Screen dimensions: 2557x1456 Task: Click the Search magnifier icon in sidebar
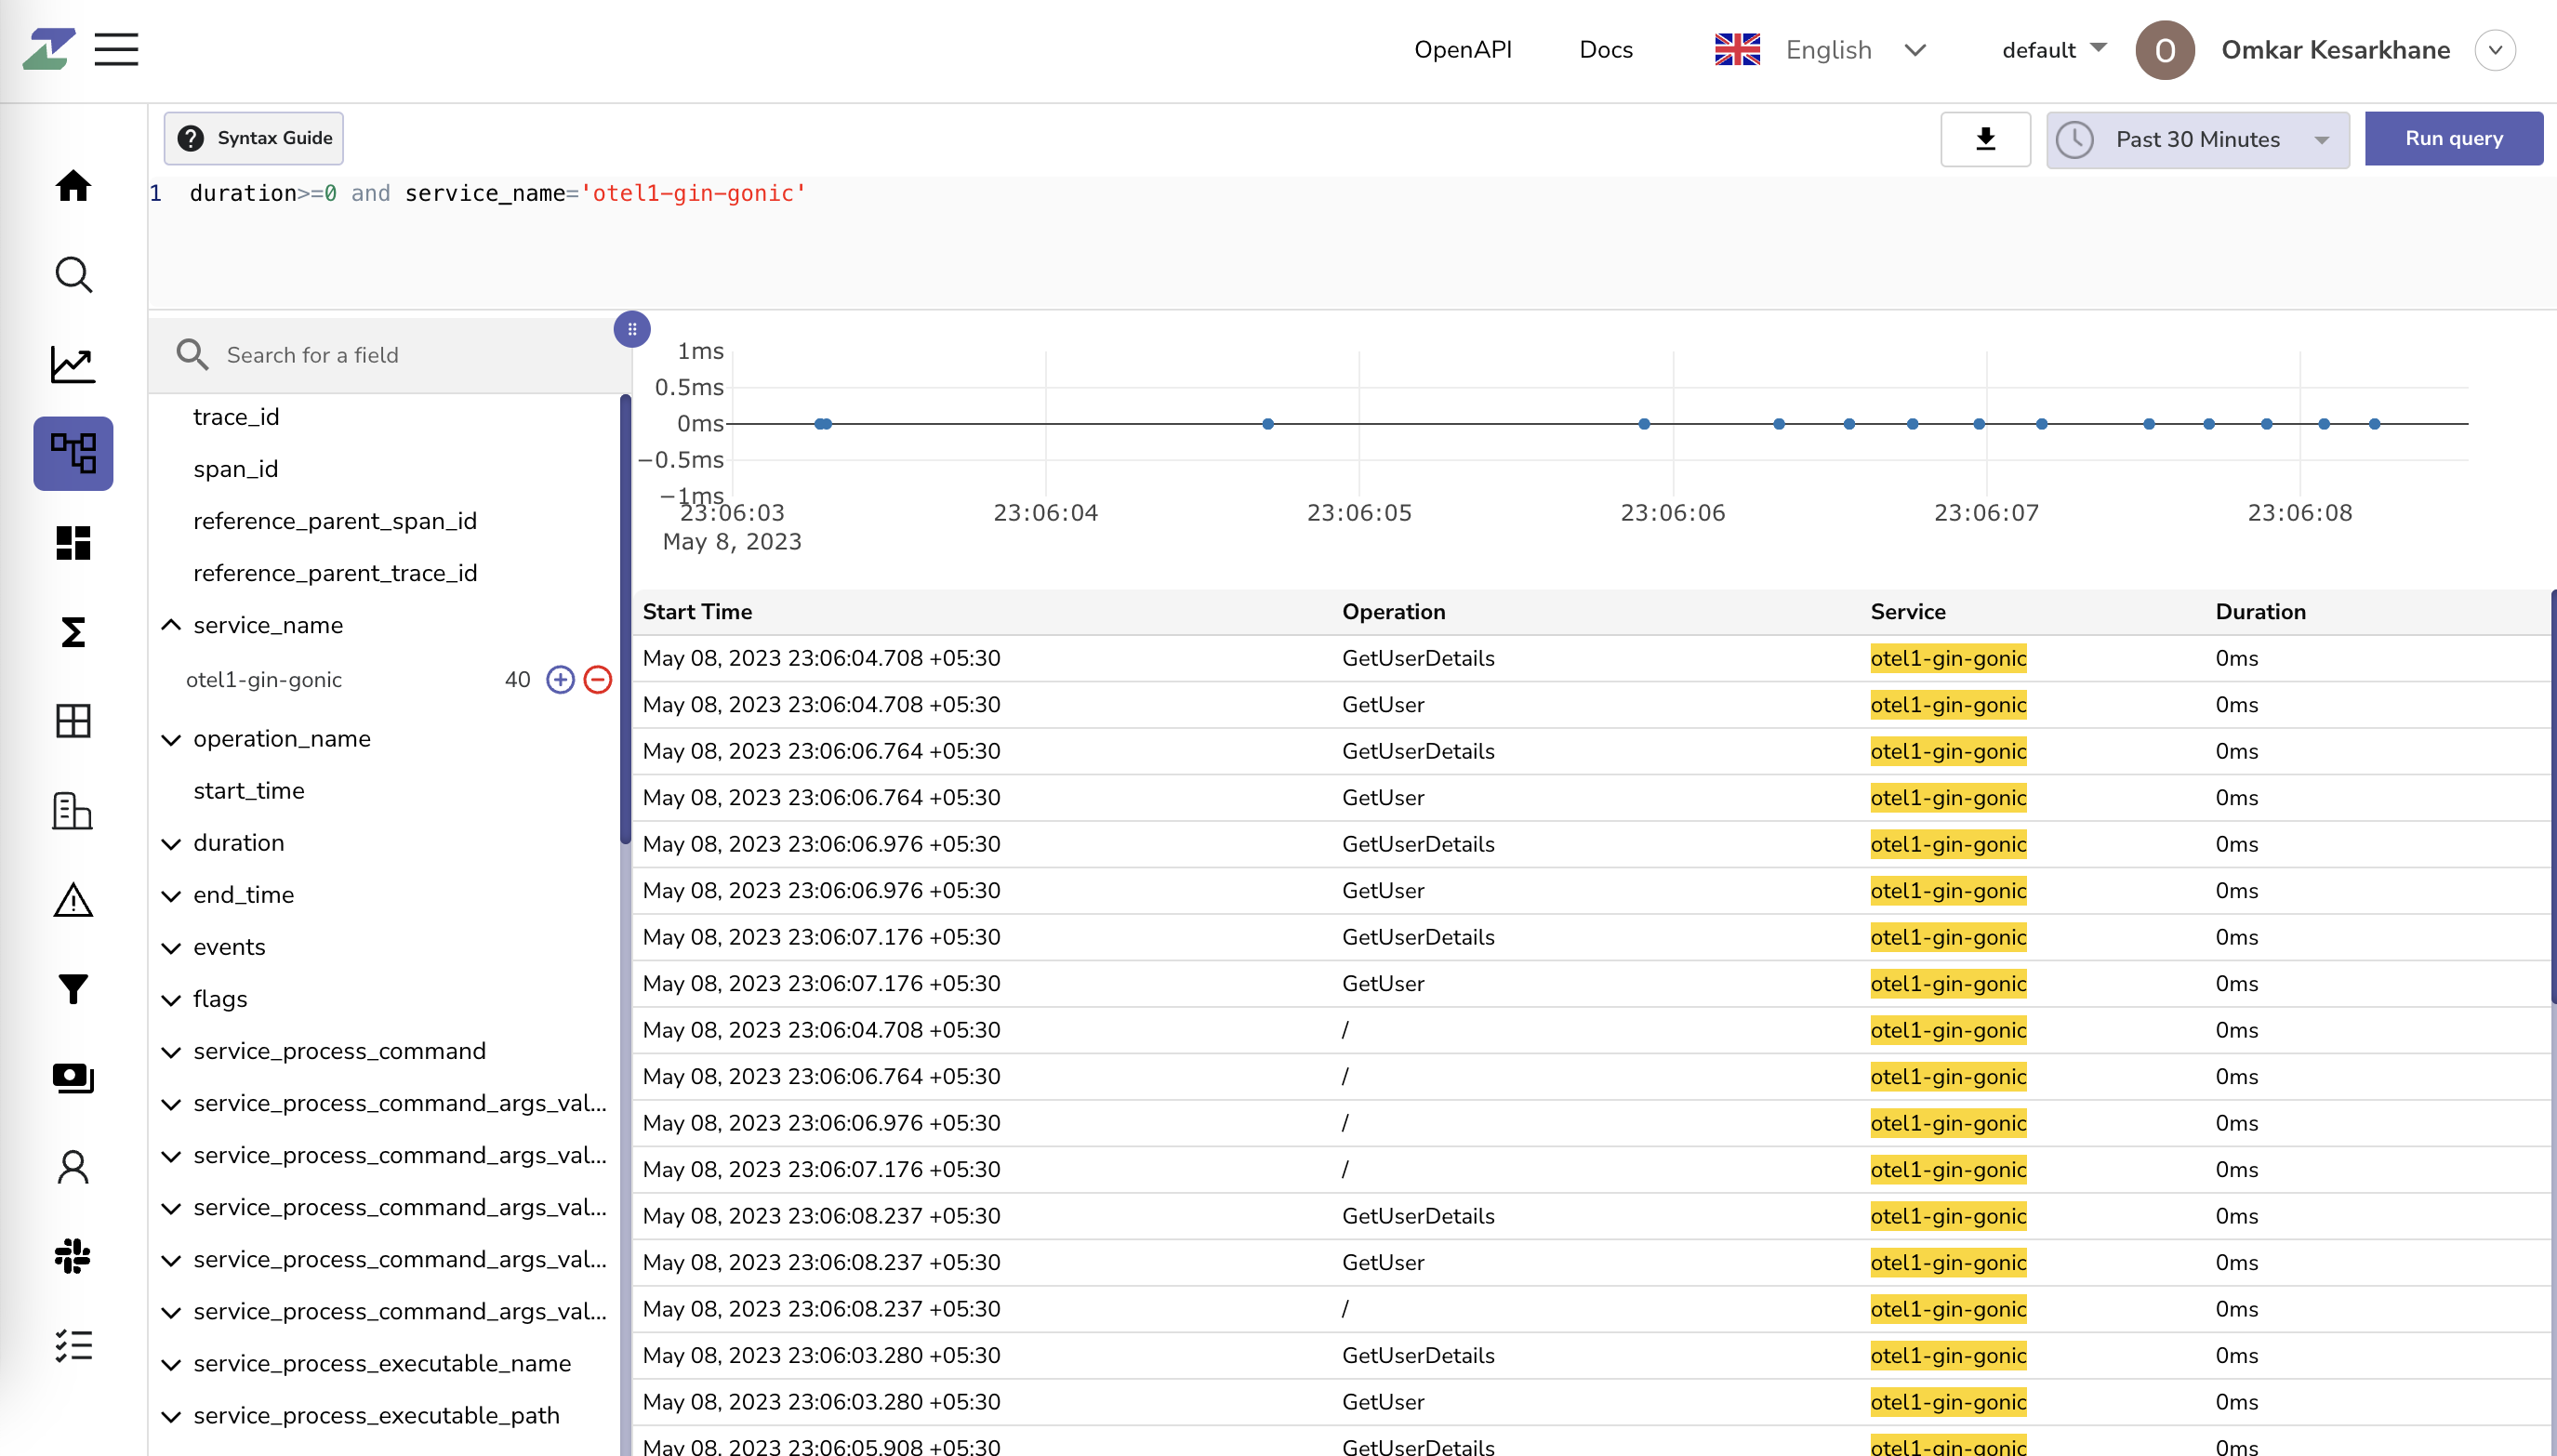(73, 274)
